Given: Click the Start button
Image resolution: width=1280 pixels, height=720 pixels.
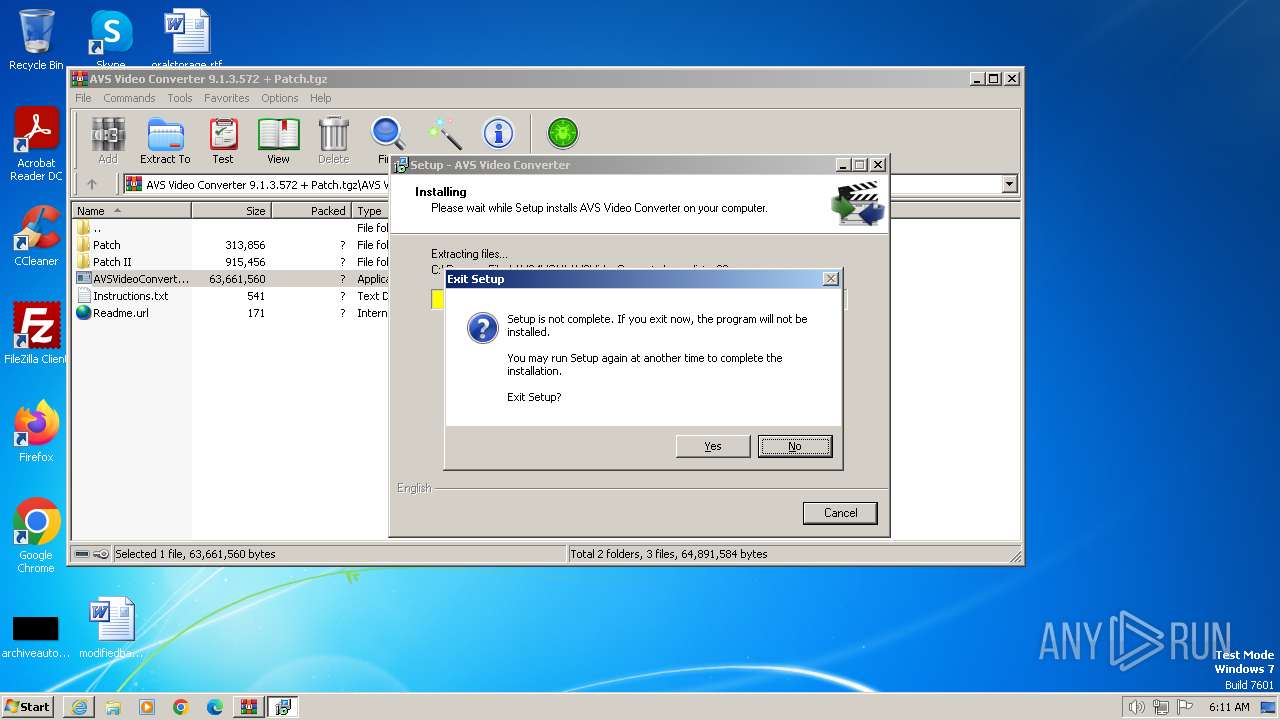Looking at the screenshot, I should pyautogui.click(x=28, y=707).
